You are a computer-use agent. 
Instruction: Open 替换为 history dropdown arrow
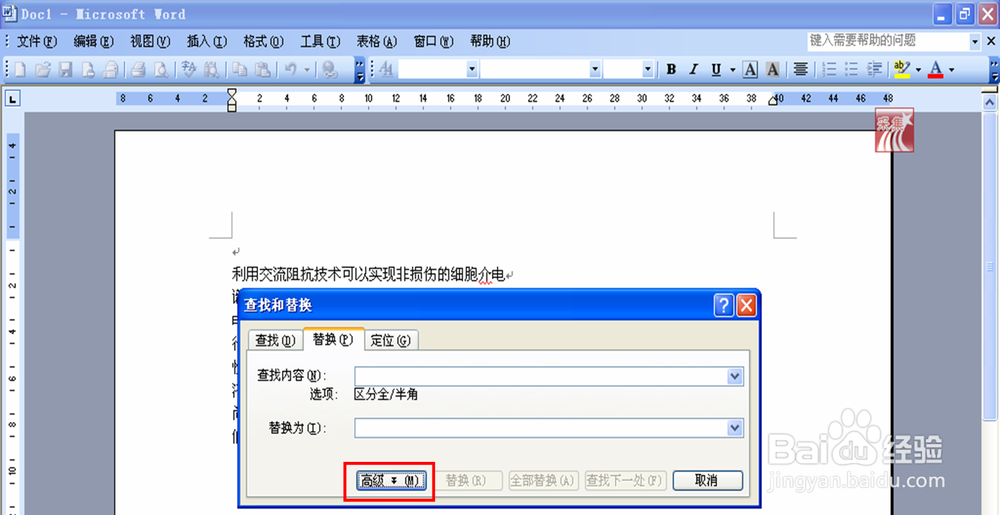click(735, 428)
